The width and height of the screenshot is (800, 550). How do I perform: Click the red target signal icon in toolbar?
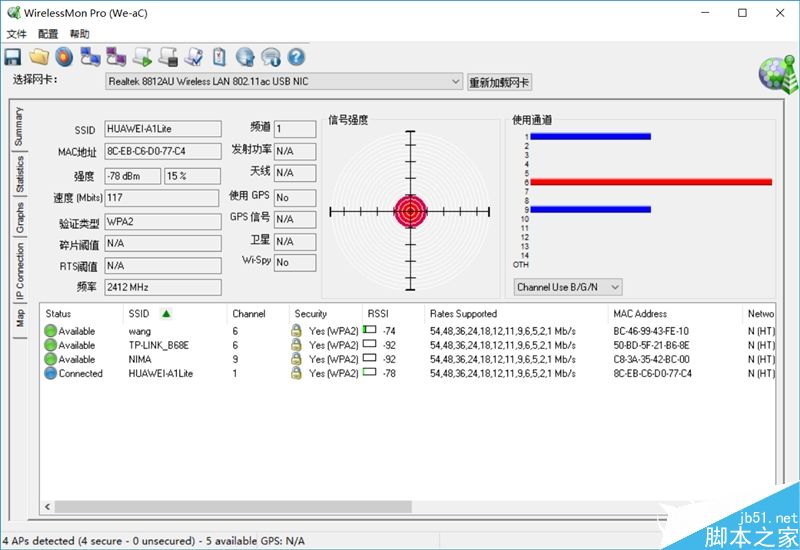(64, 57)
